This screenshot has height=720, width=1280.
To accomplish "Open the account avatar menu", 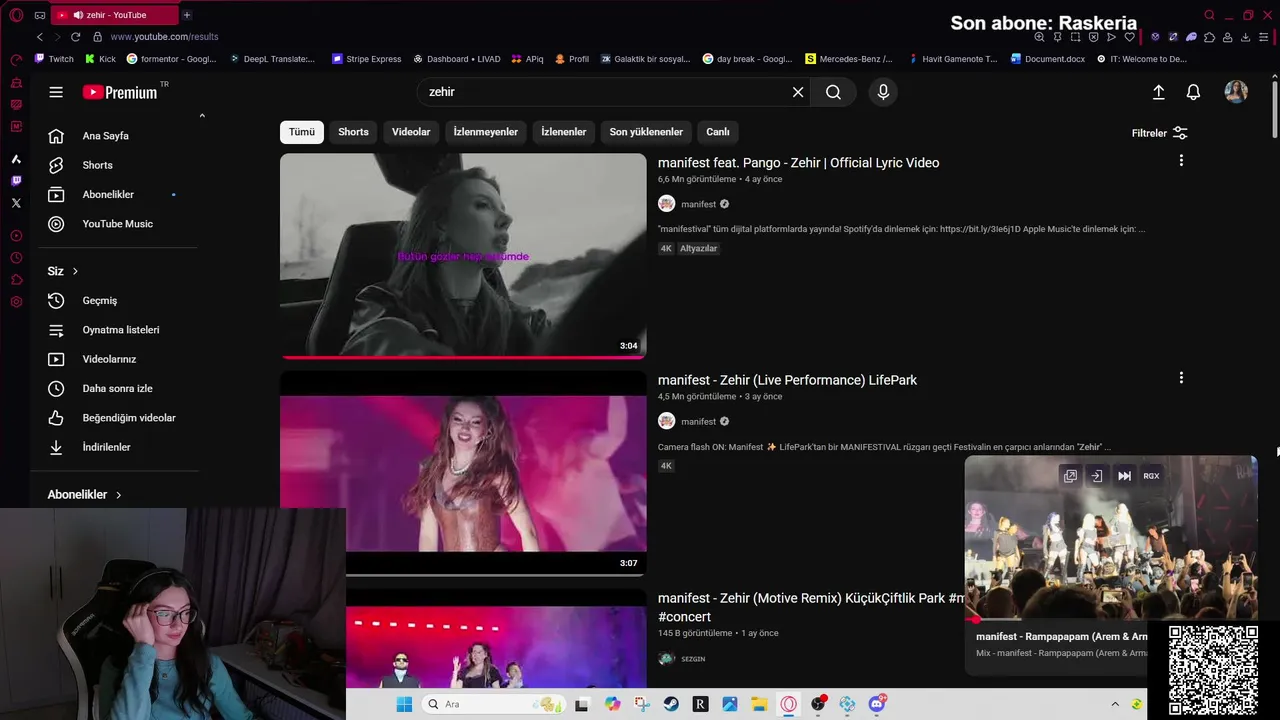I will coord(1236,92).
